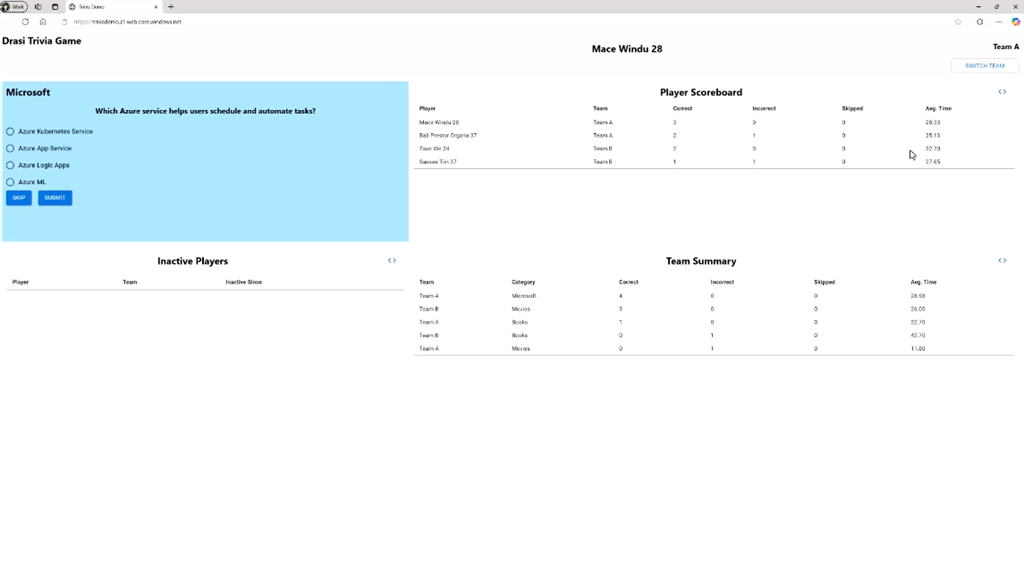Open browser settings and more menu
1024x575 pixels.
pos(999,22)
